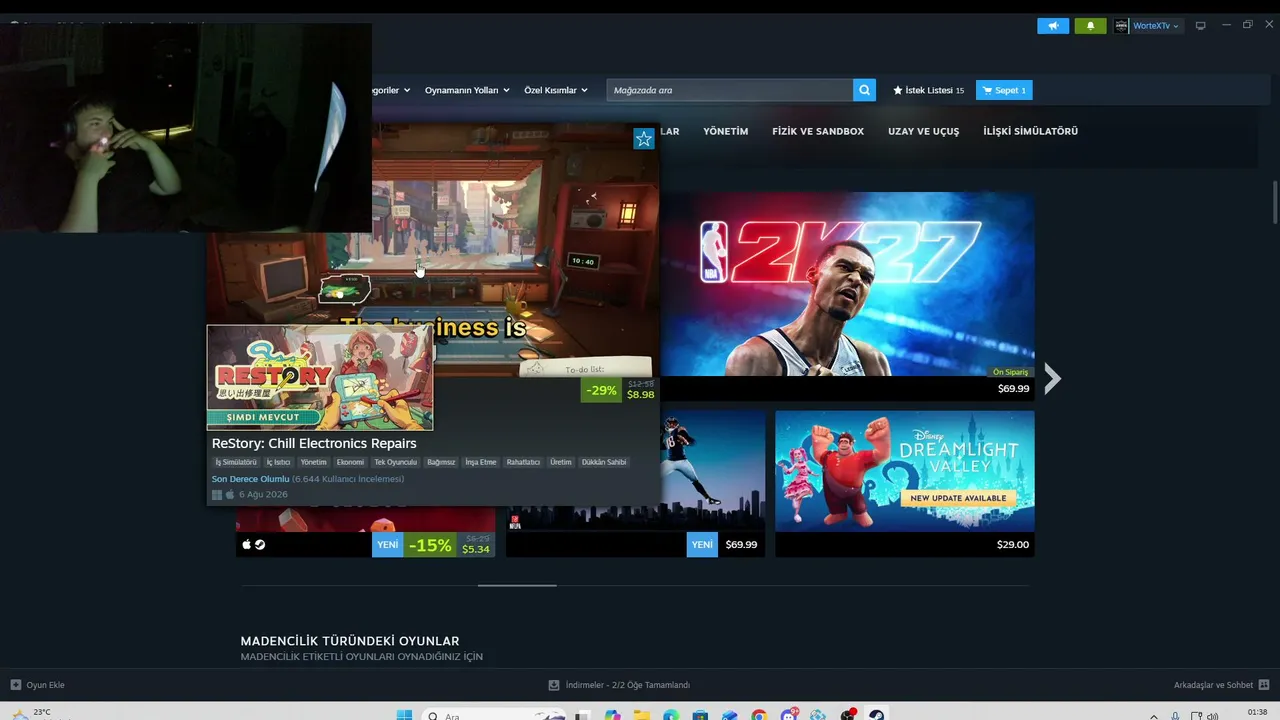1280x720 pixels.
Task: Click in the Mağazada ara search field
Action: coord(729,90)
